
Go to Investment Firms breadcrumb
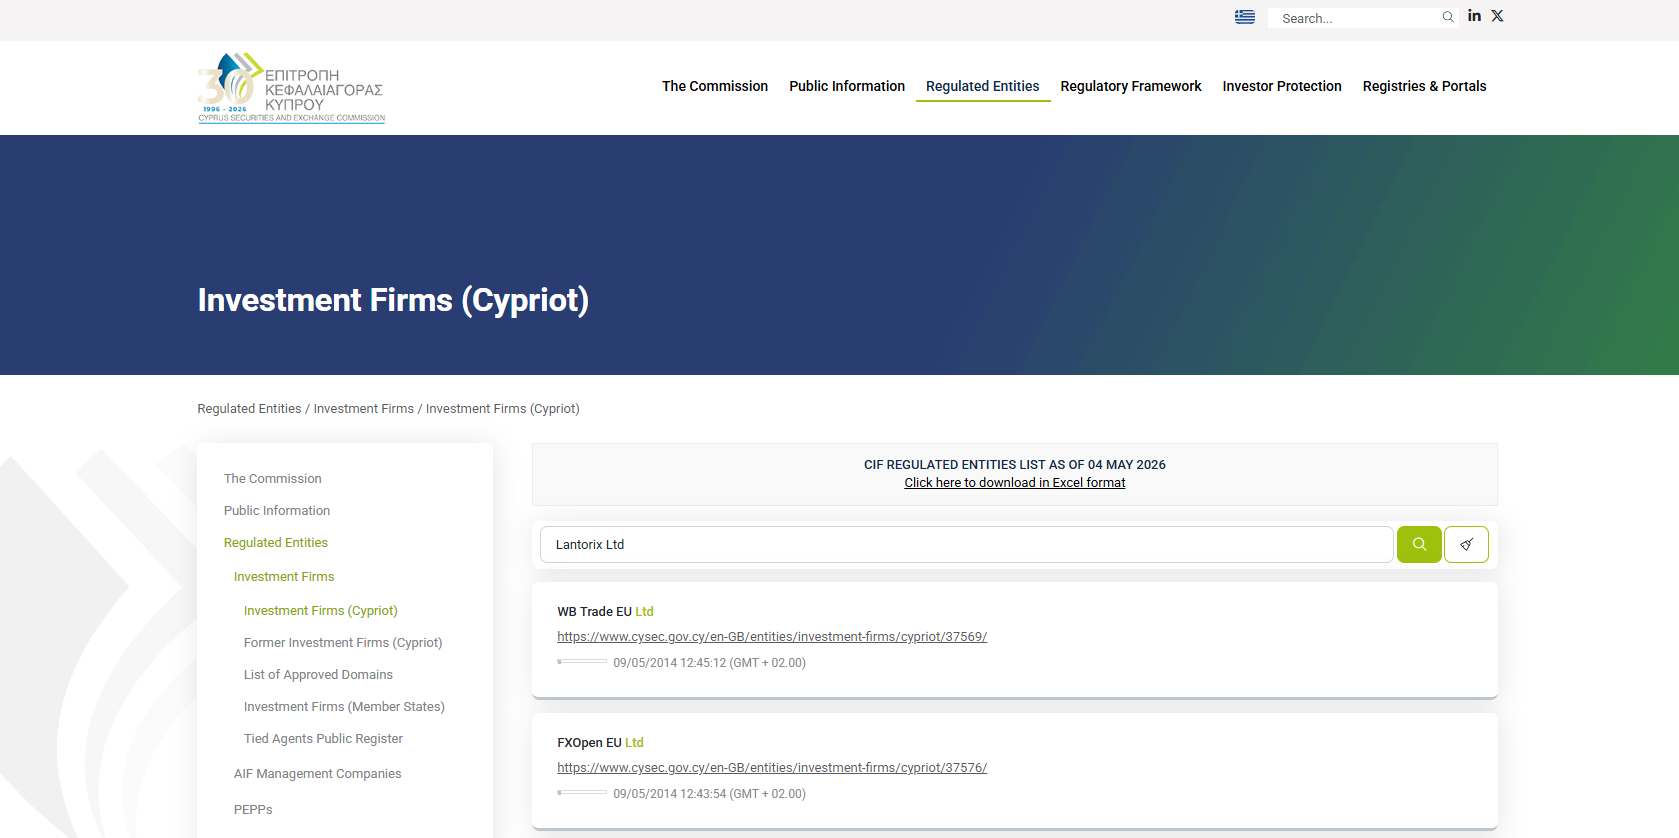tap(364, 409)
